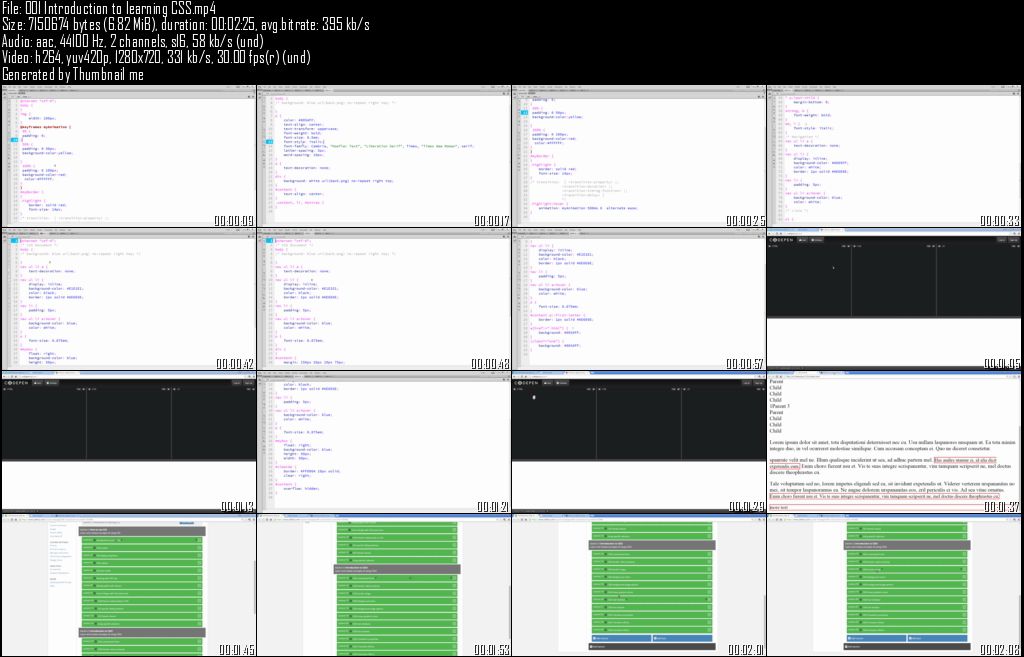1024x657 pixels.
Task: Click the CodePen logo in frame 00:01:05
Action: tap(781, 240)
